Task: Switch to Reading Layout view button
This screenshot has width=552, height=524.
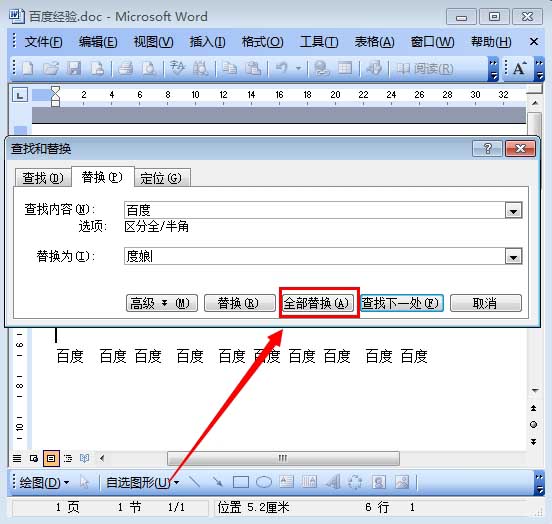Action: 84,458
